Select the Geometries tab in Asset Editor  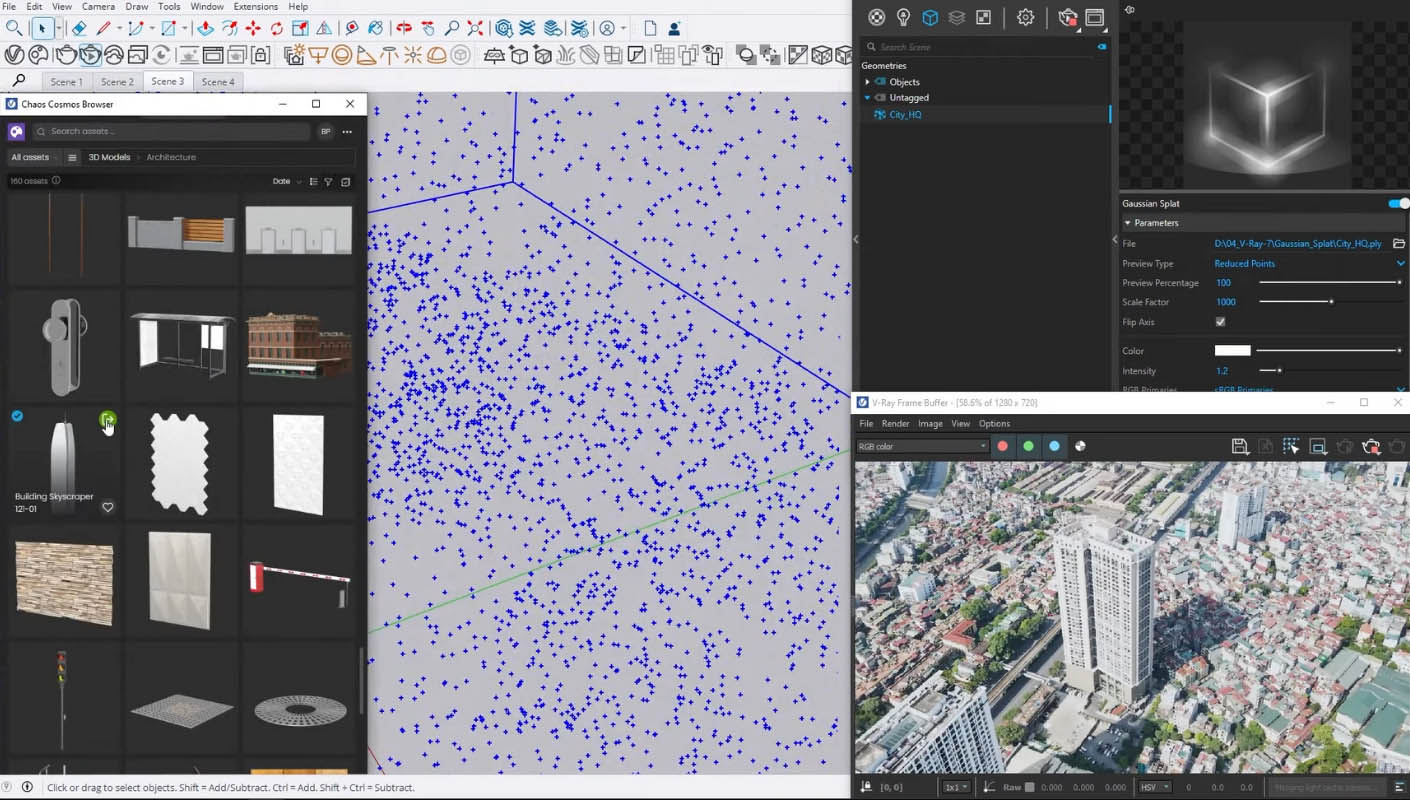(x=931, y=17)
